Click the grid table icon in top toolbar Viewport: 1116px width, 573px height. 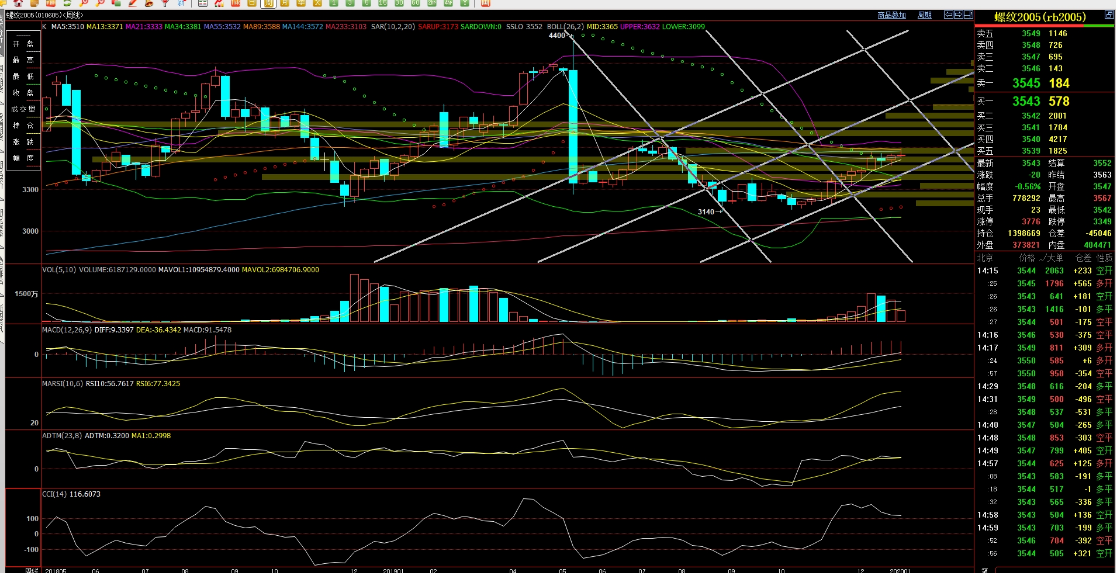pos(203,3)
